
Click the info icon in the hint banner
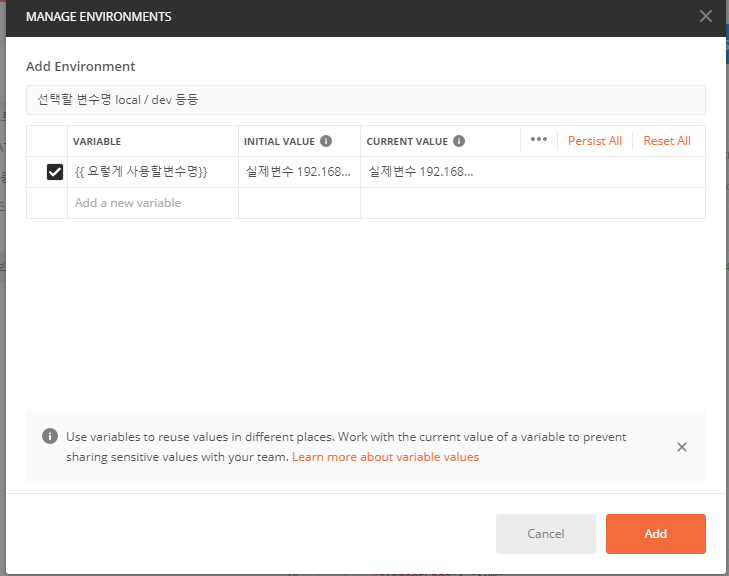pyautogui.click(x=50, y=436)
